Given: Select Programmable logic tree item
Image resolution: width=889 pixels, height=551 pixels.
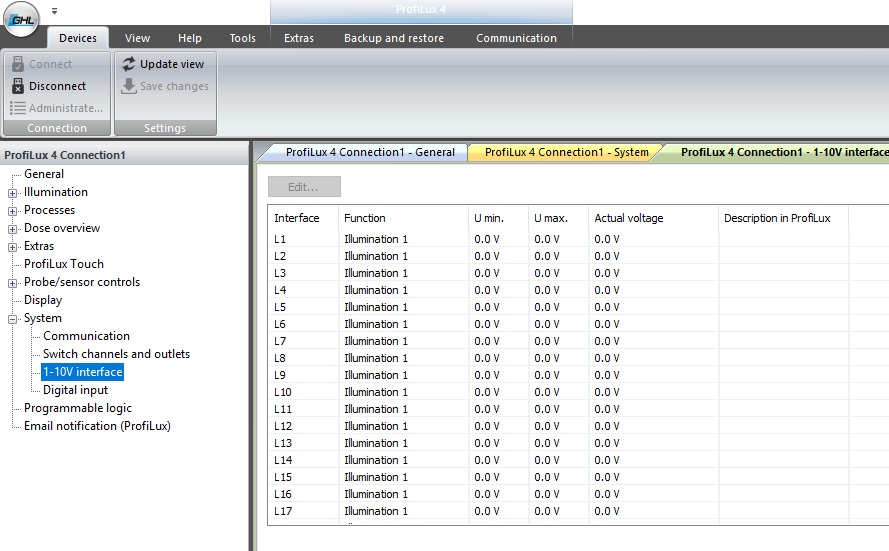Looking at the screenshot, I should (x=78, y=408).
